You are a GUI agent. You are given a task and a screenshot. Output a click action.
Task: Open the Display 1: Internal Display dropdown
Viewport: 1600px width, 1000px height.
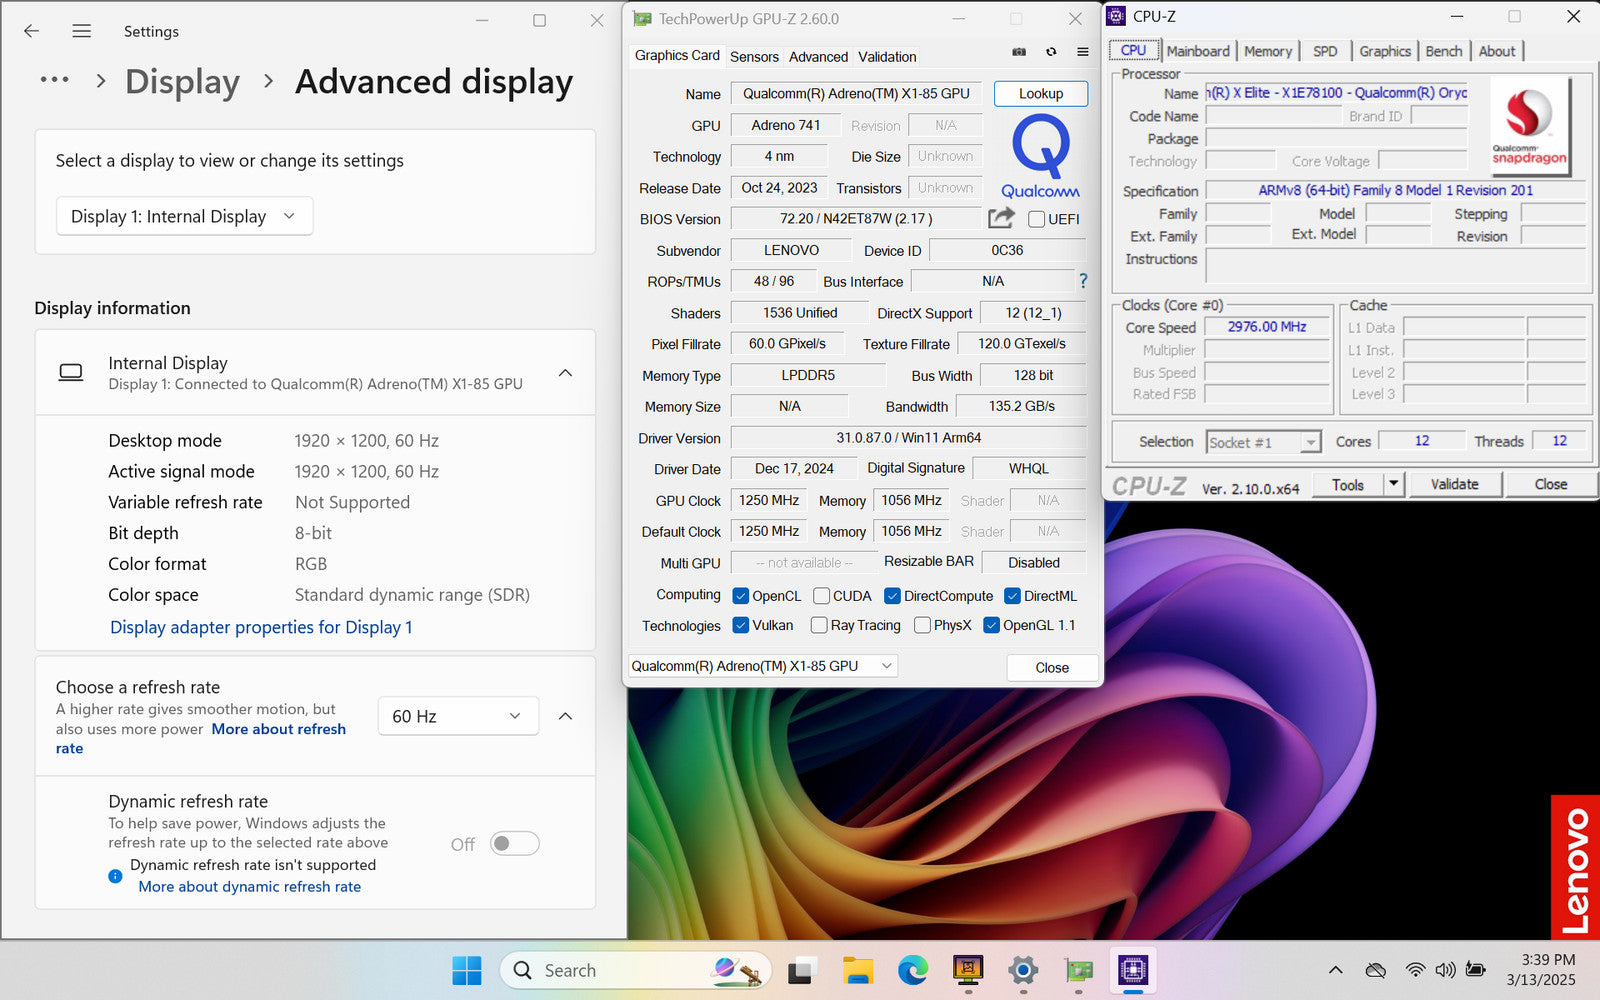click(x=184, y=216)
